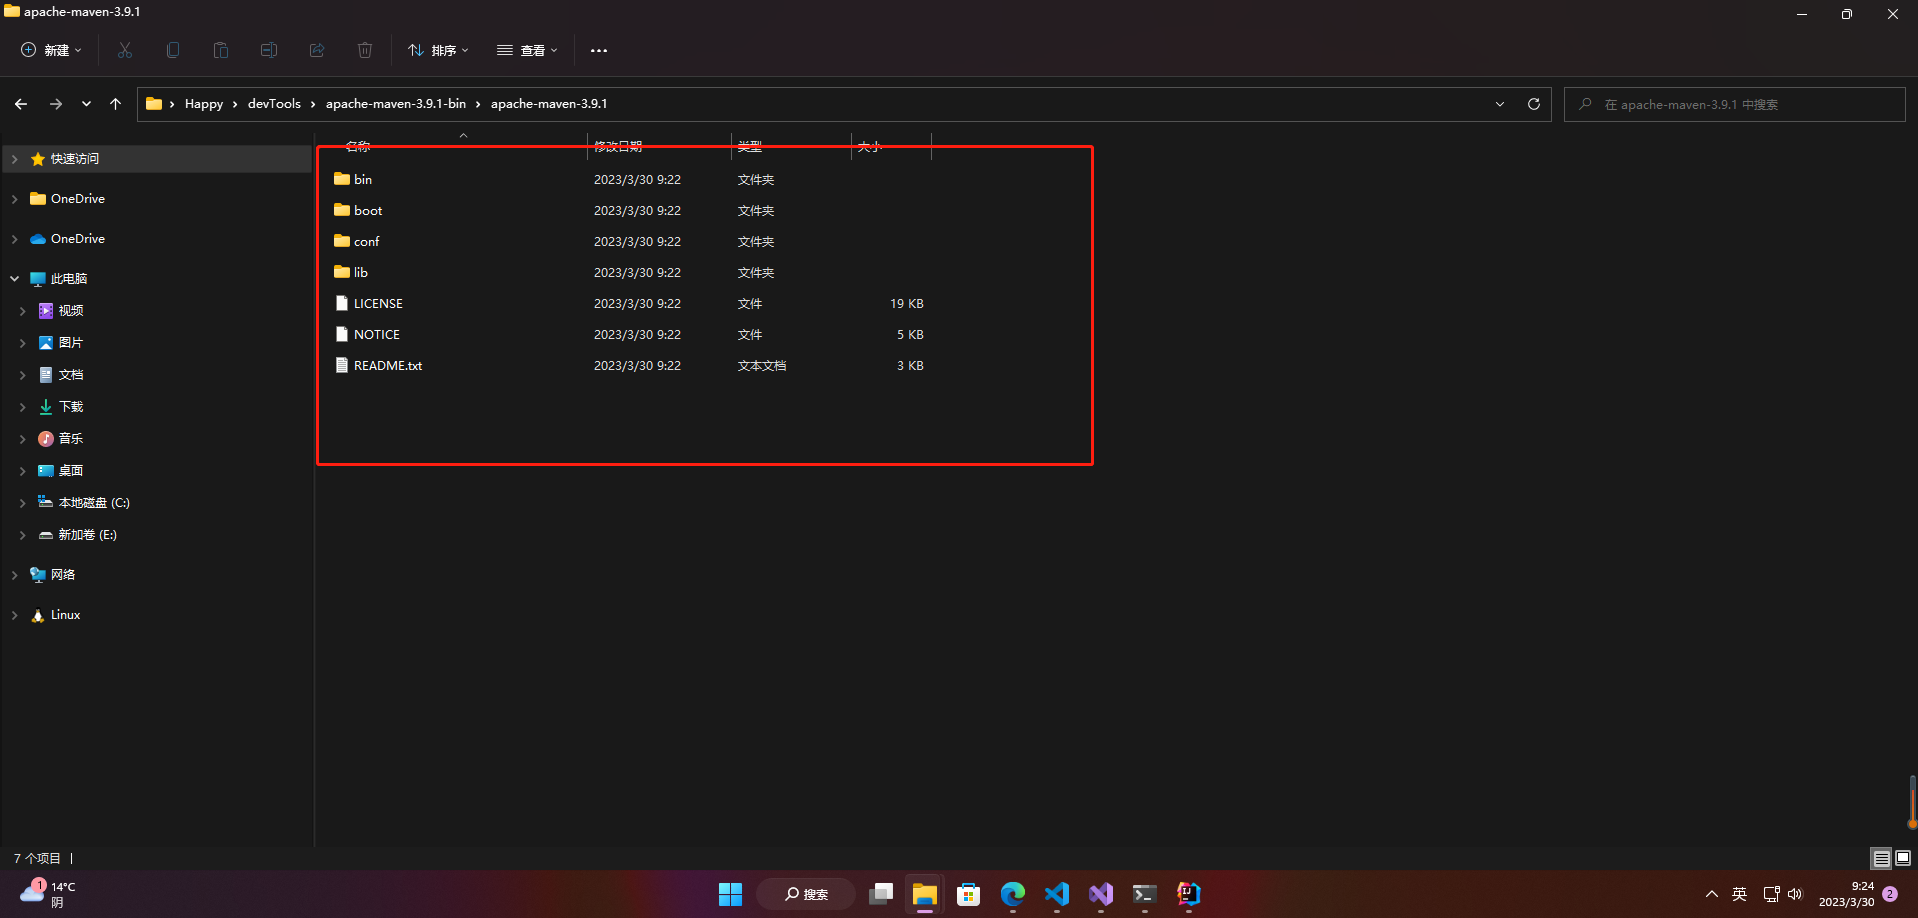Click the taskbar Search button

pos(806,894)
